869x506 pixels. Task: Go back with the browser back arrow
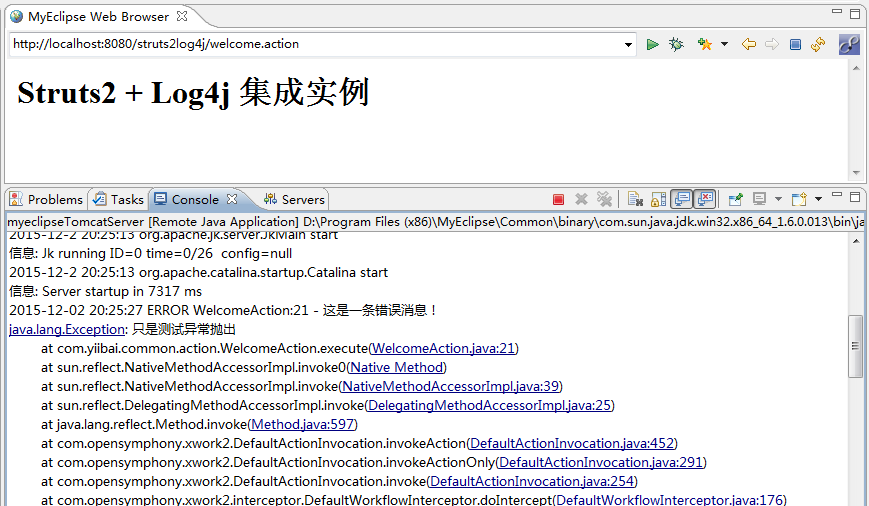coord(748,44)
